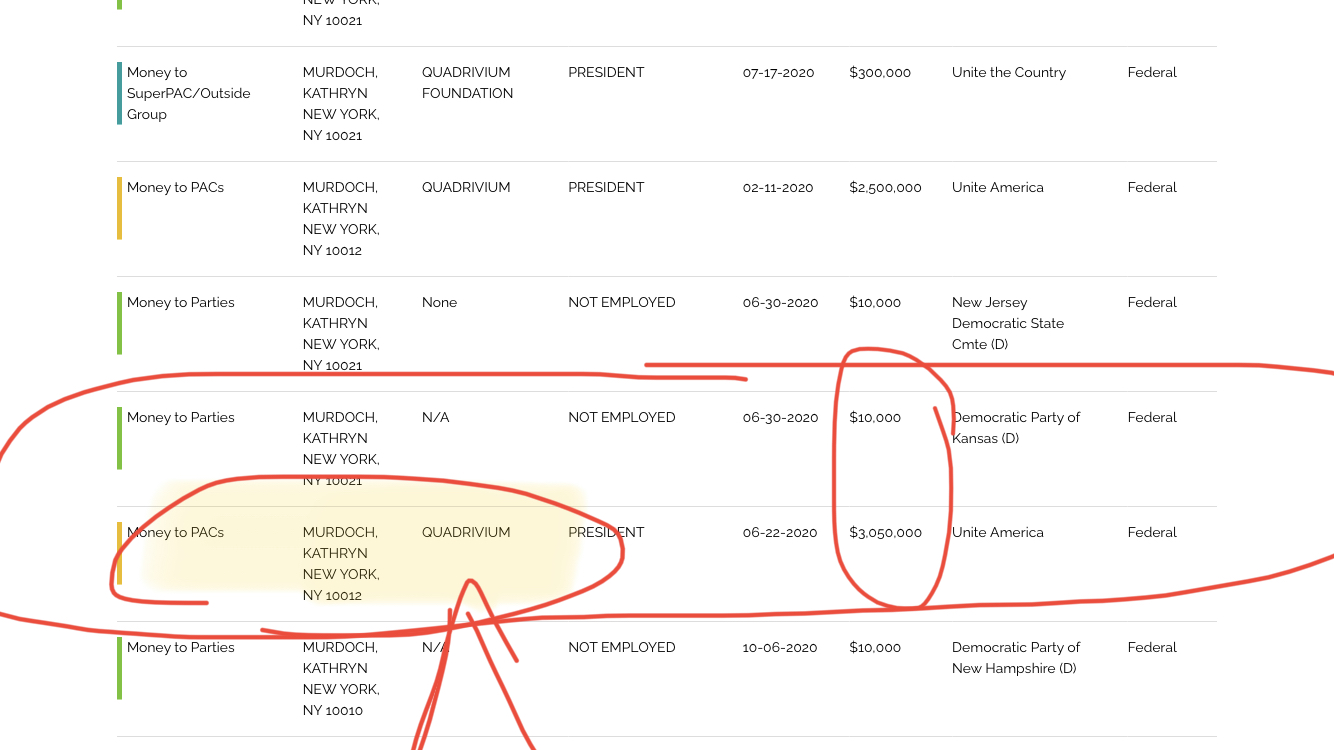The image size is (1334, 750).
Task: Click the "Money to SuperPAC/Outside Group" type cell
Action: (189, 93)
